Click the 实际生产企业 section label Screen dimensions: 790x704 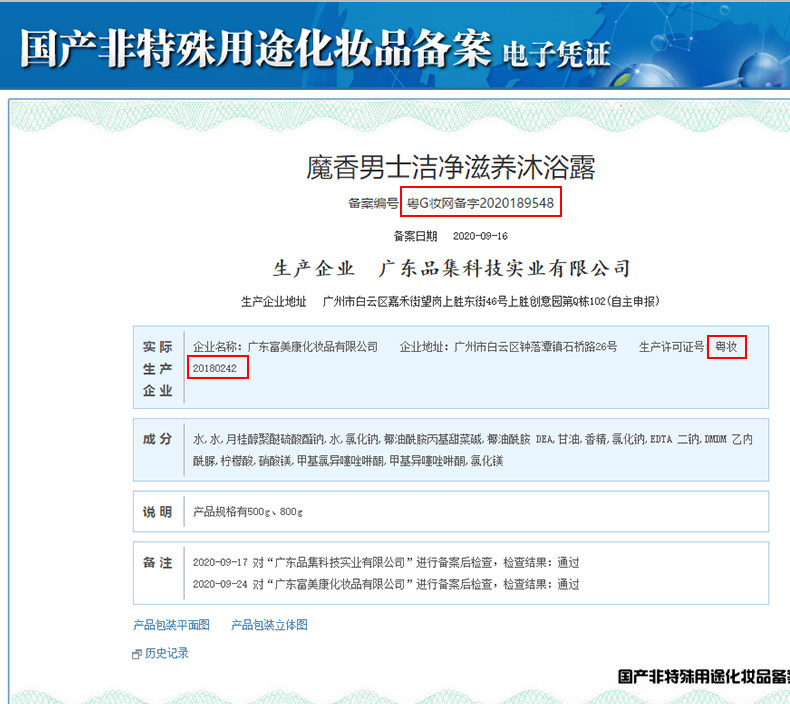(x=158, y=368)
